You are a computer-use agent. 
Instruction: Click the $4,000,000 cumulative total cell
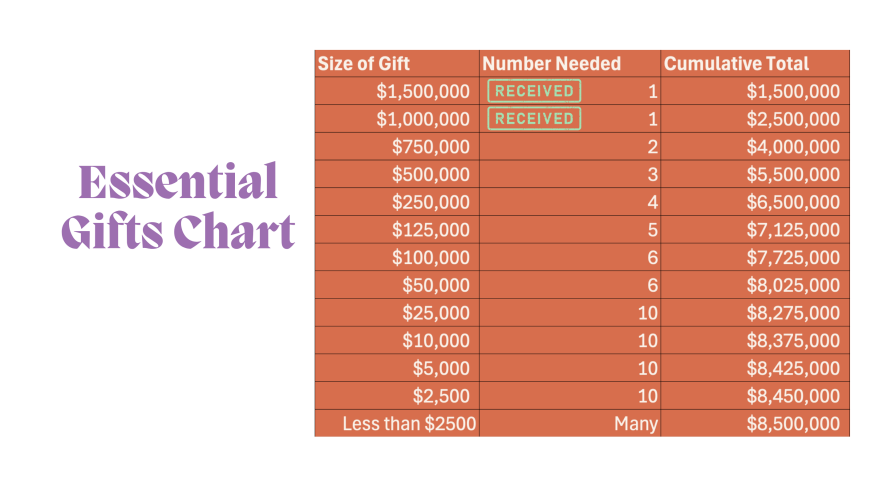793,147
